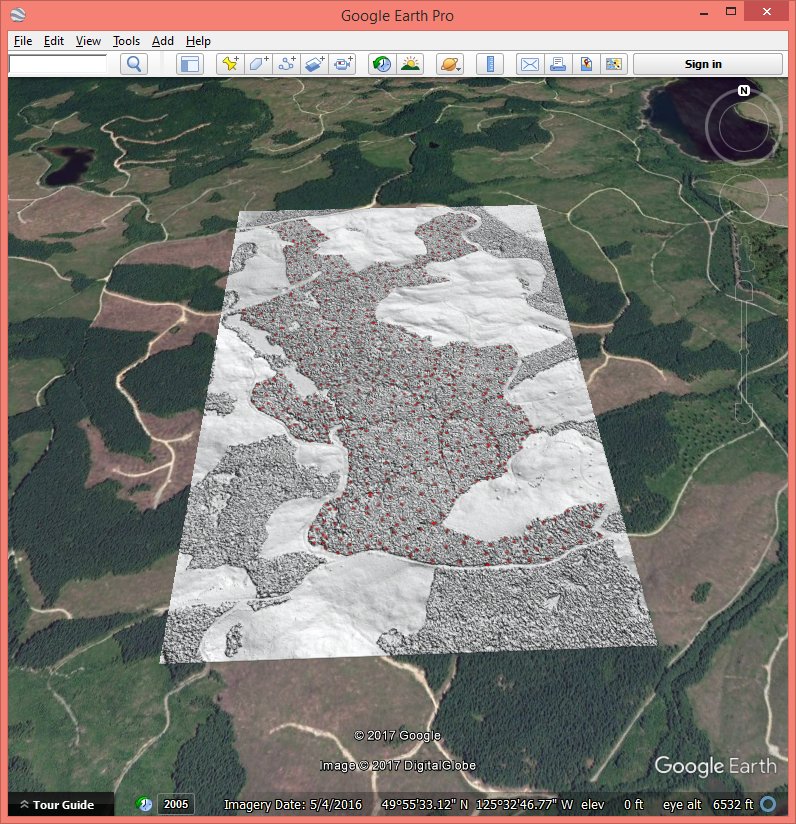Click the search magnifier button
This screenshot has height=824, width=796.
pyautogui.click(x=134, y=64)
